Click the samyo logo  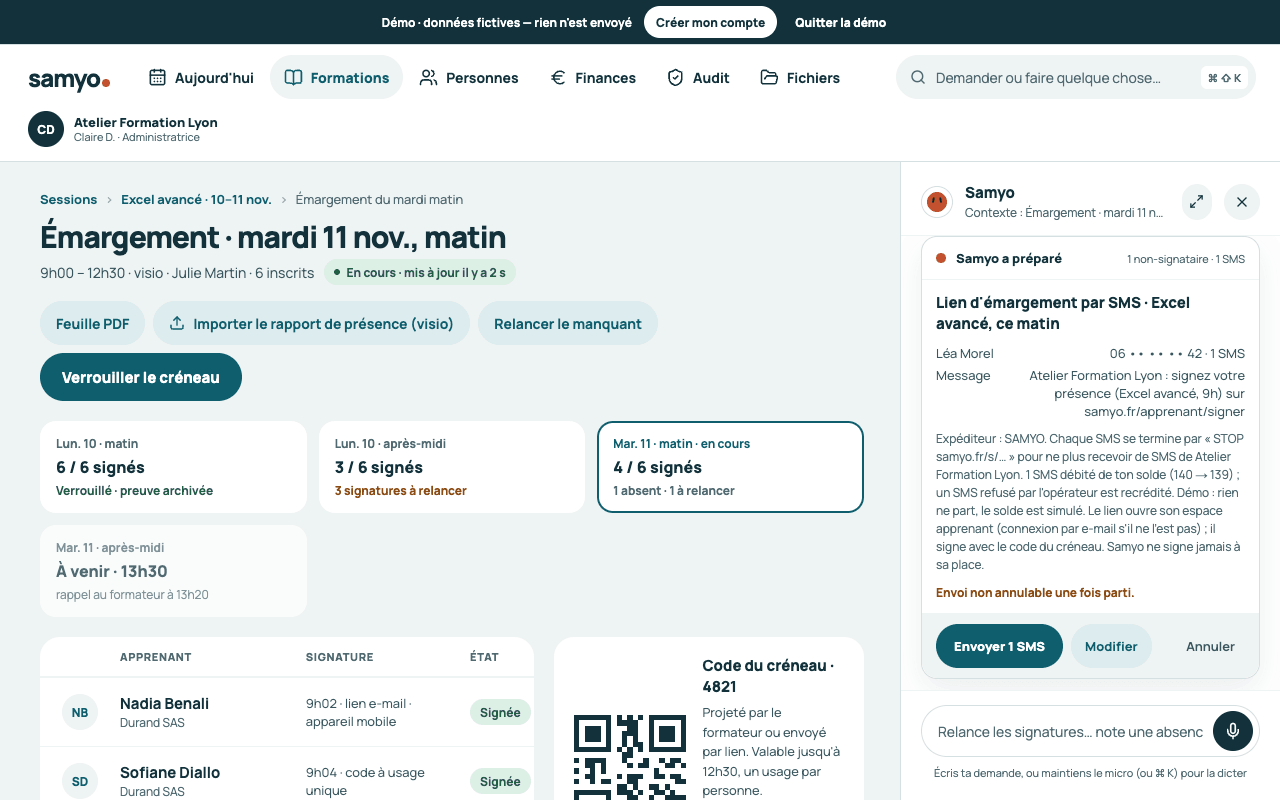pos(69,79)
